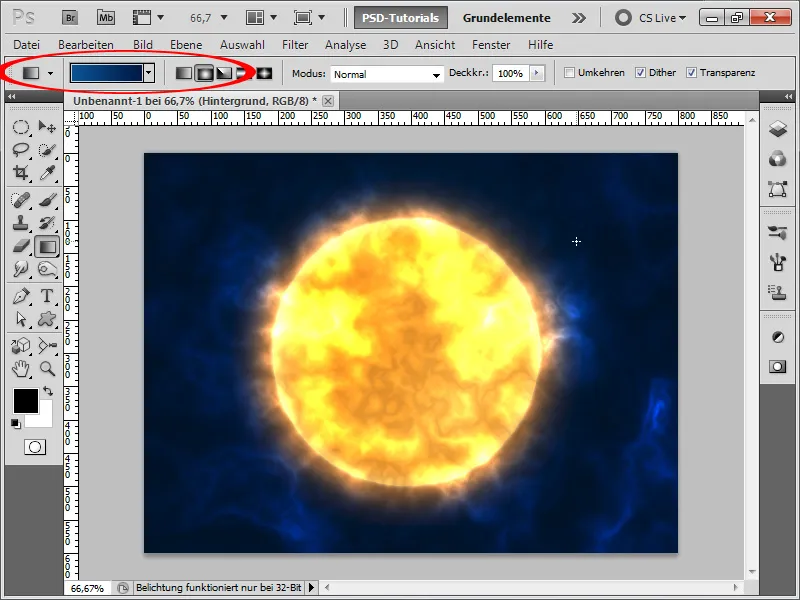Toggle the Transparenz checkbox
The height and width of the screenshot is (600, 800).
pos(691,73)
